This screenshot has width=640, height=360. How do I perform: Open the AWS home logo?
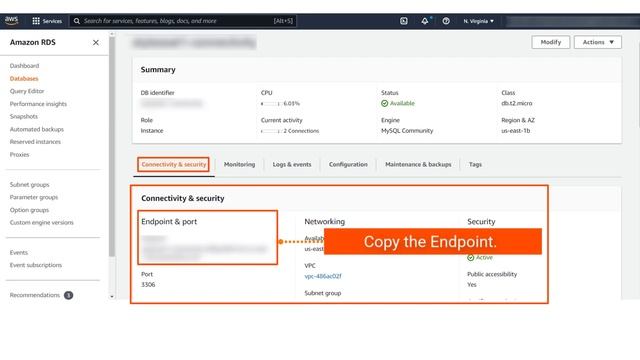11,20
